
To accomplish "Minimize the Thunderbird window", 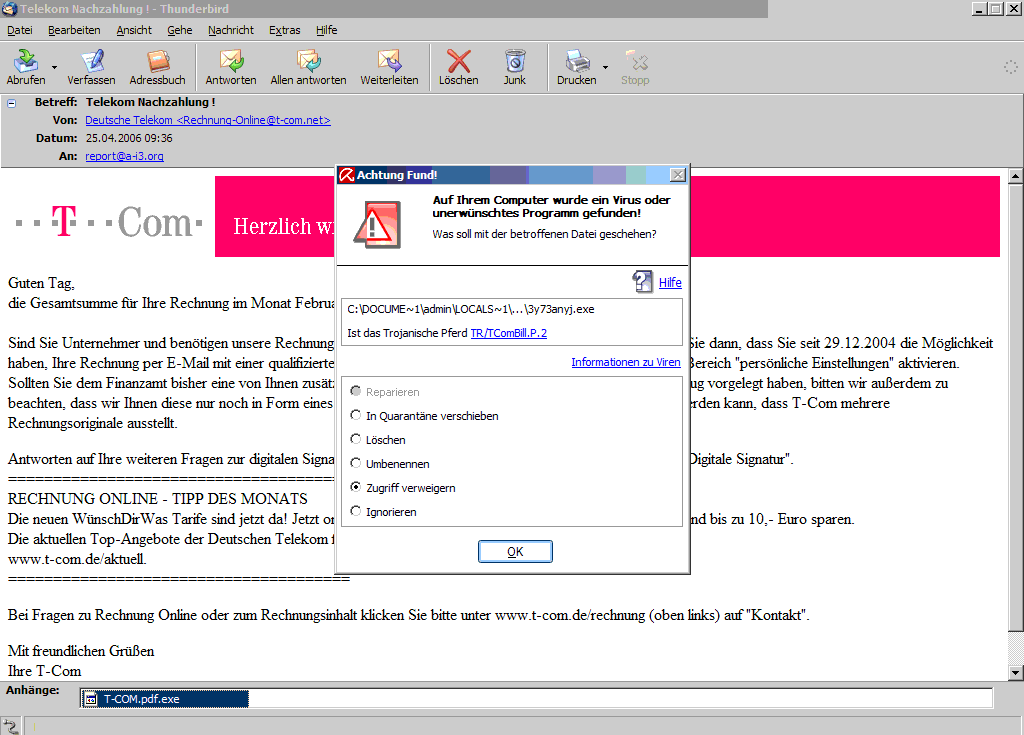I will click(x=979, y=9).
